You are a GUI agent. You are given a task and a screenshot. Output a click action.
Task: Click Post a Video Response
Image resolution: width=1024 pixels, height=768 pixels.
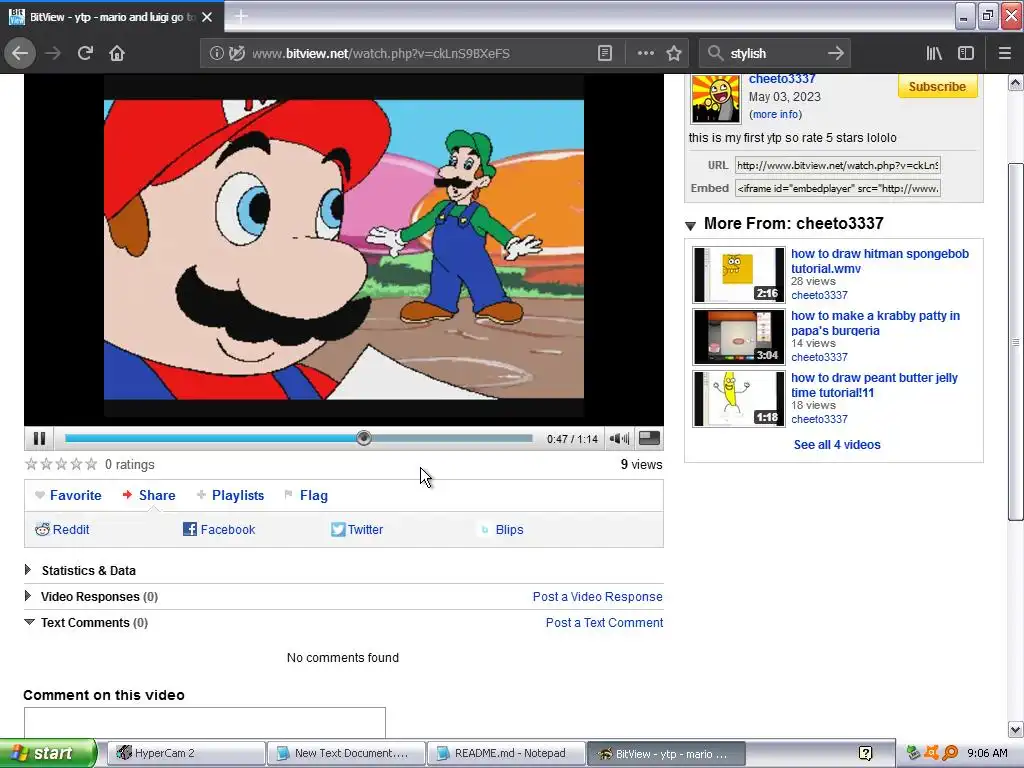coord(598,597)
